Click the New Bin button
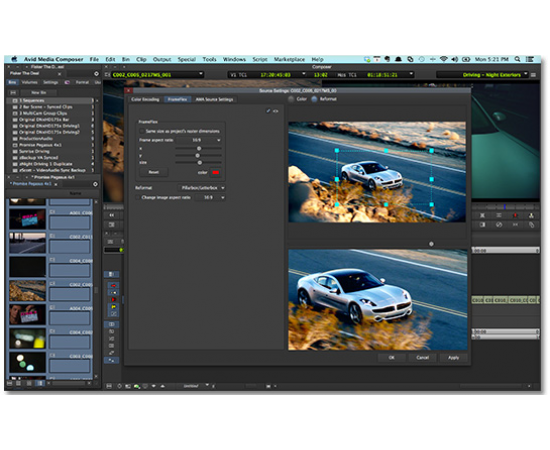Viewport: 550px width, 450px height. click(x=39, y=93)
